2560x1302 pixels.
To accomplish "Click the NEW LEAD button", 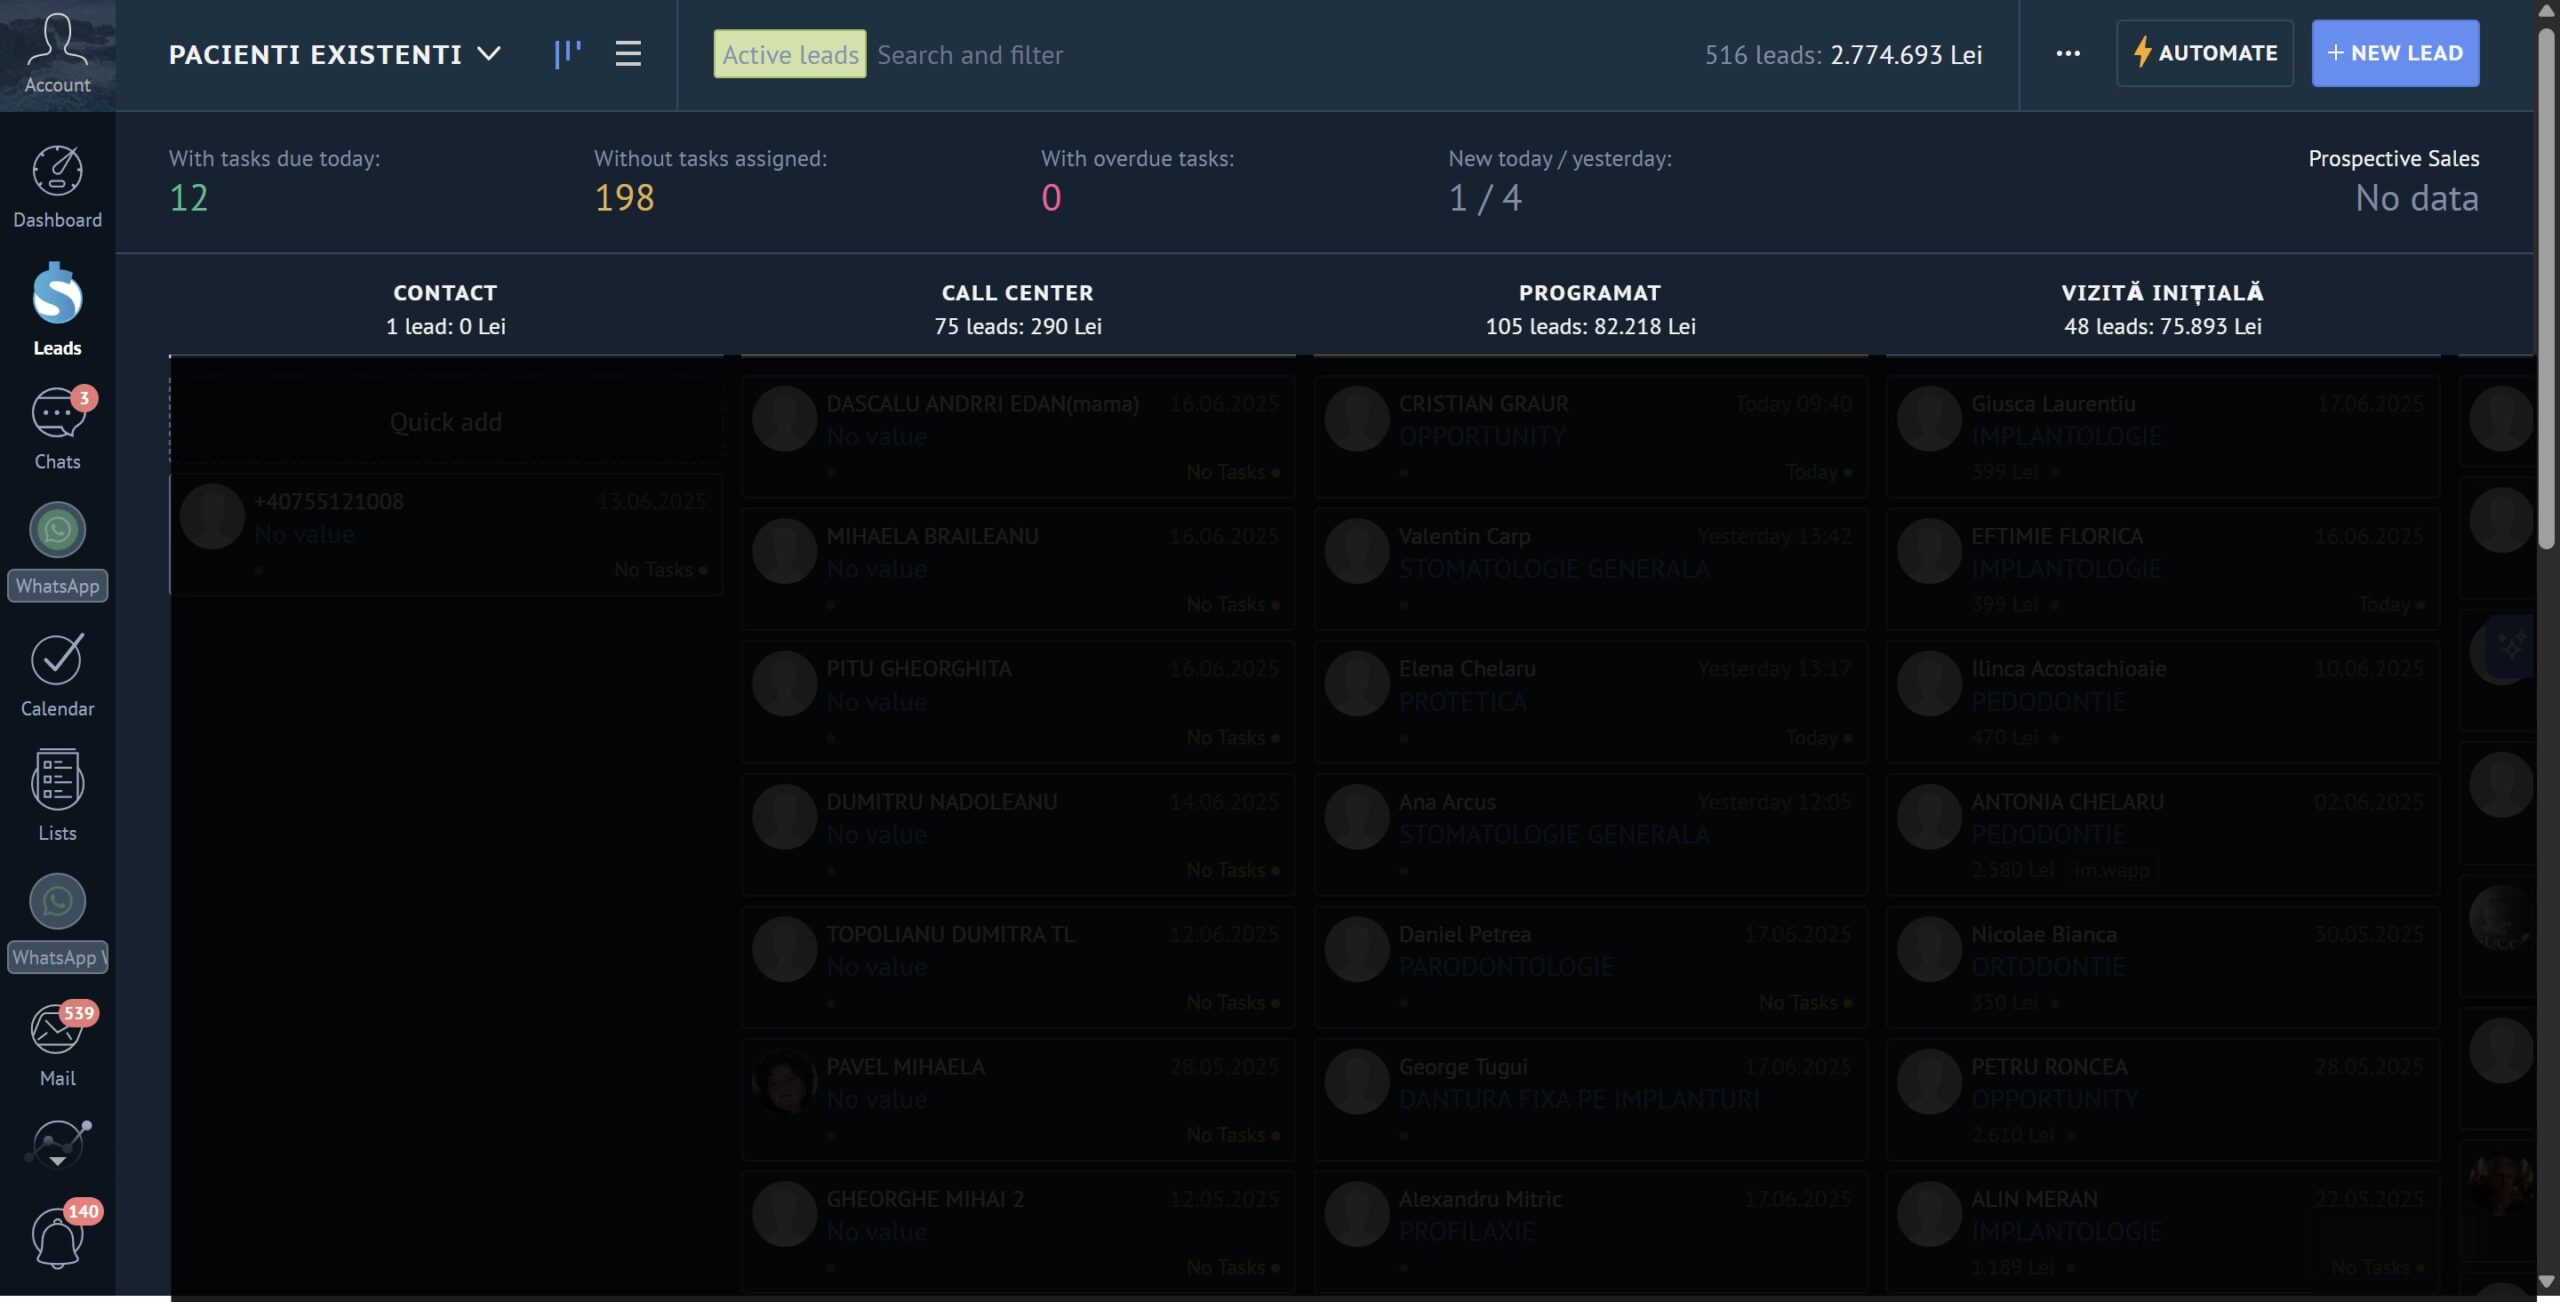I will coord(2394,53).
